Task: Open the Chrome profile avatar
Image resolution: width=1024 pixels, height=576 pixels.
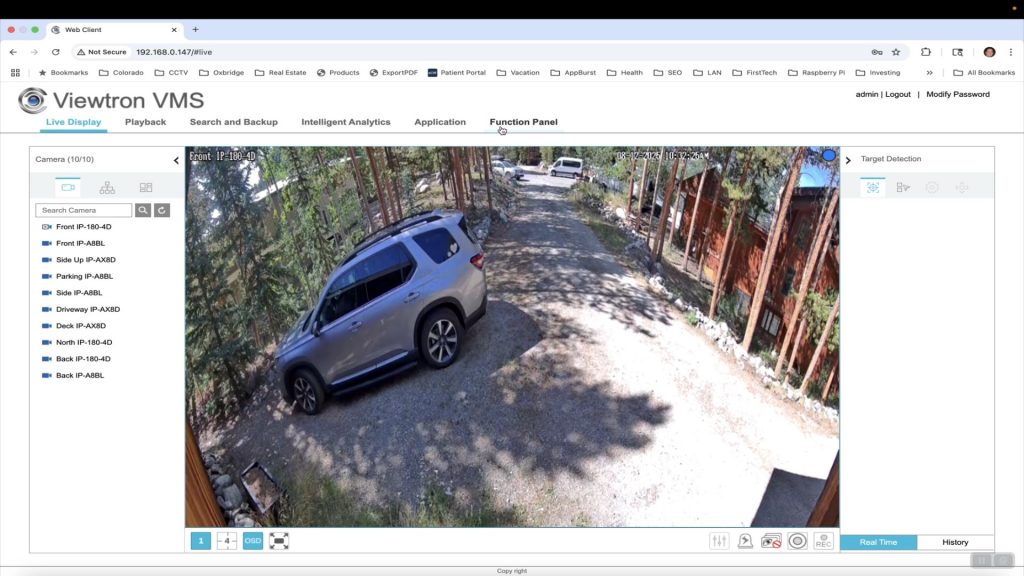Action: tap(989, 52)
